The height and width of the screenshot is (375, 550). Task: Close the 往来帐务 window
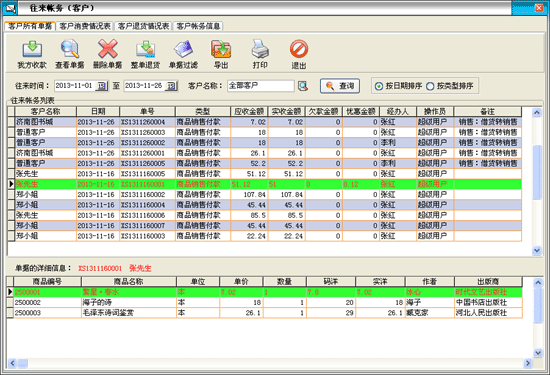tap(539, 8)
